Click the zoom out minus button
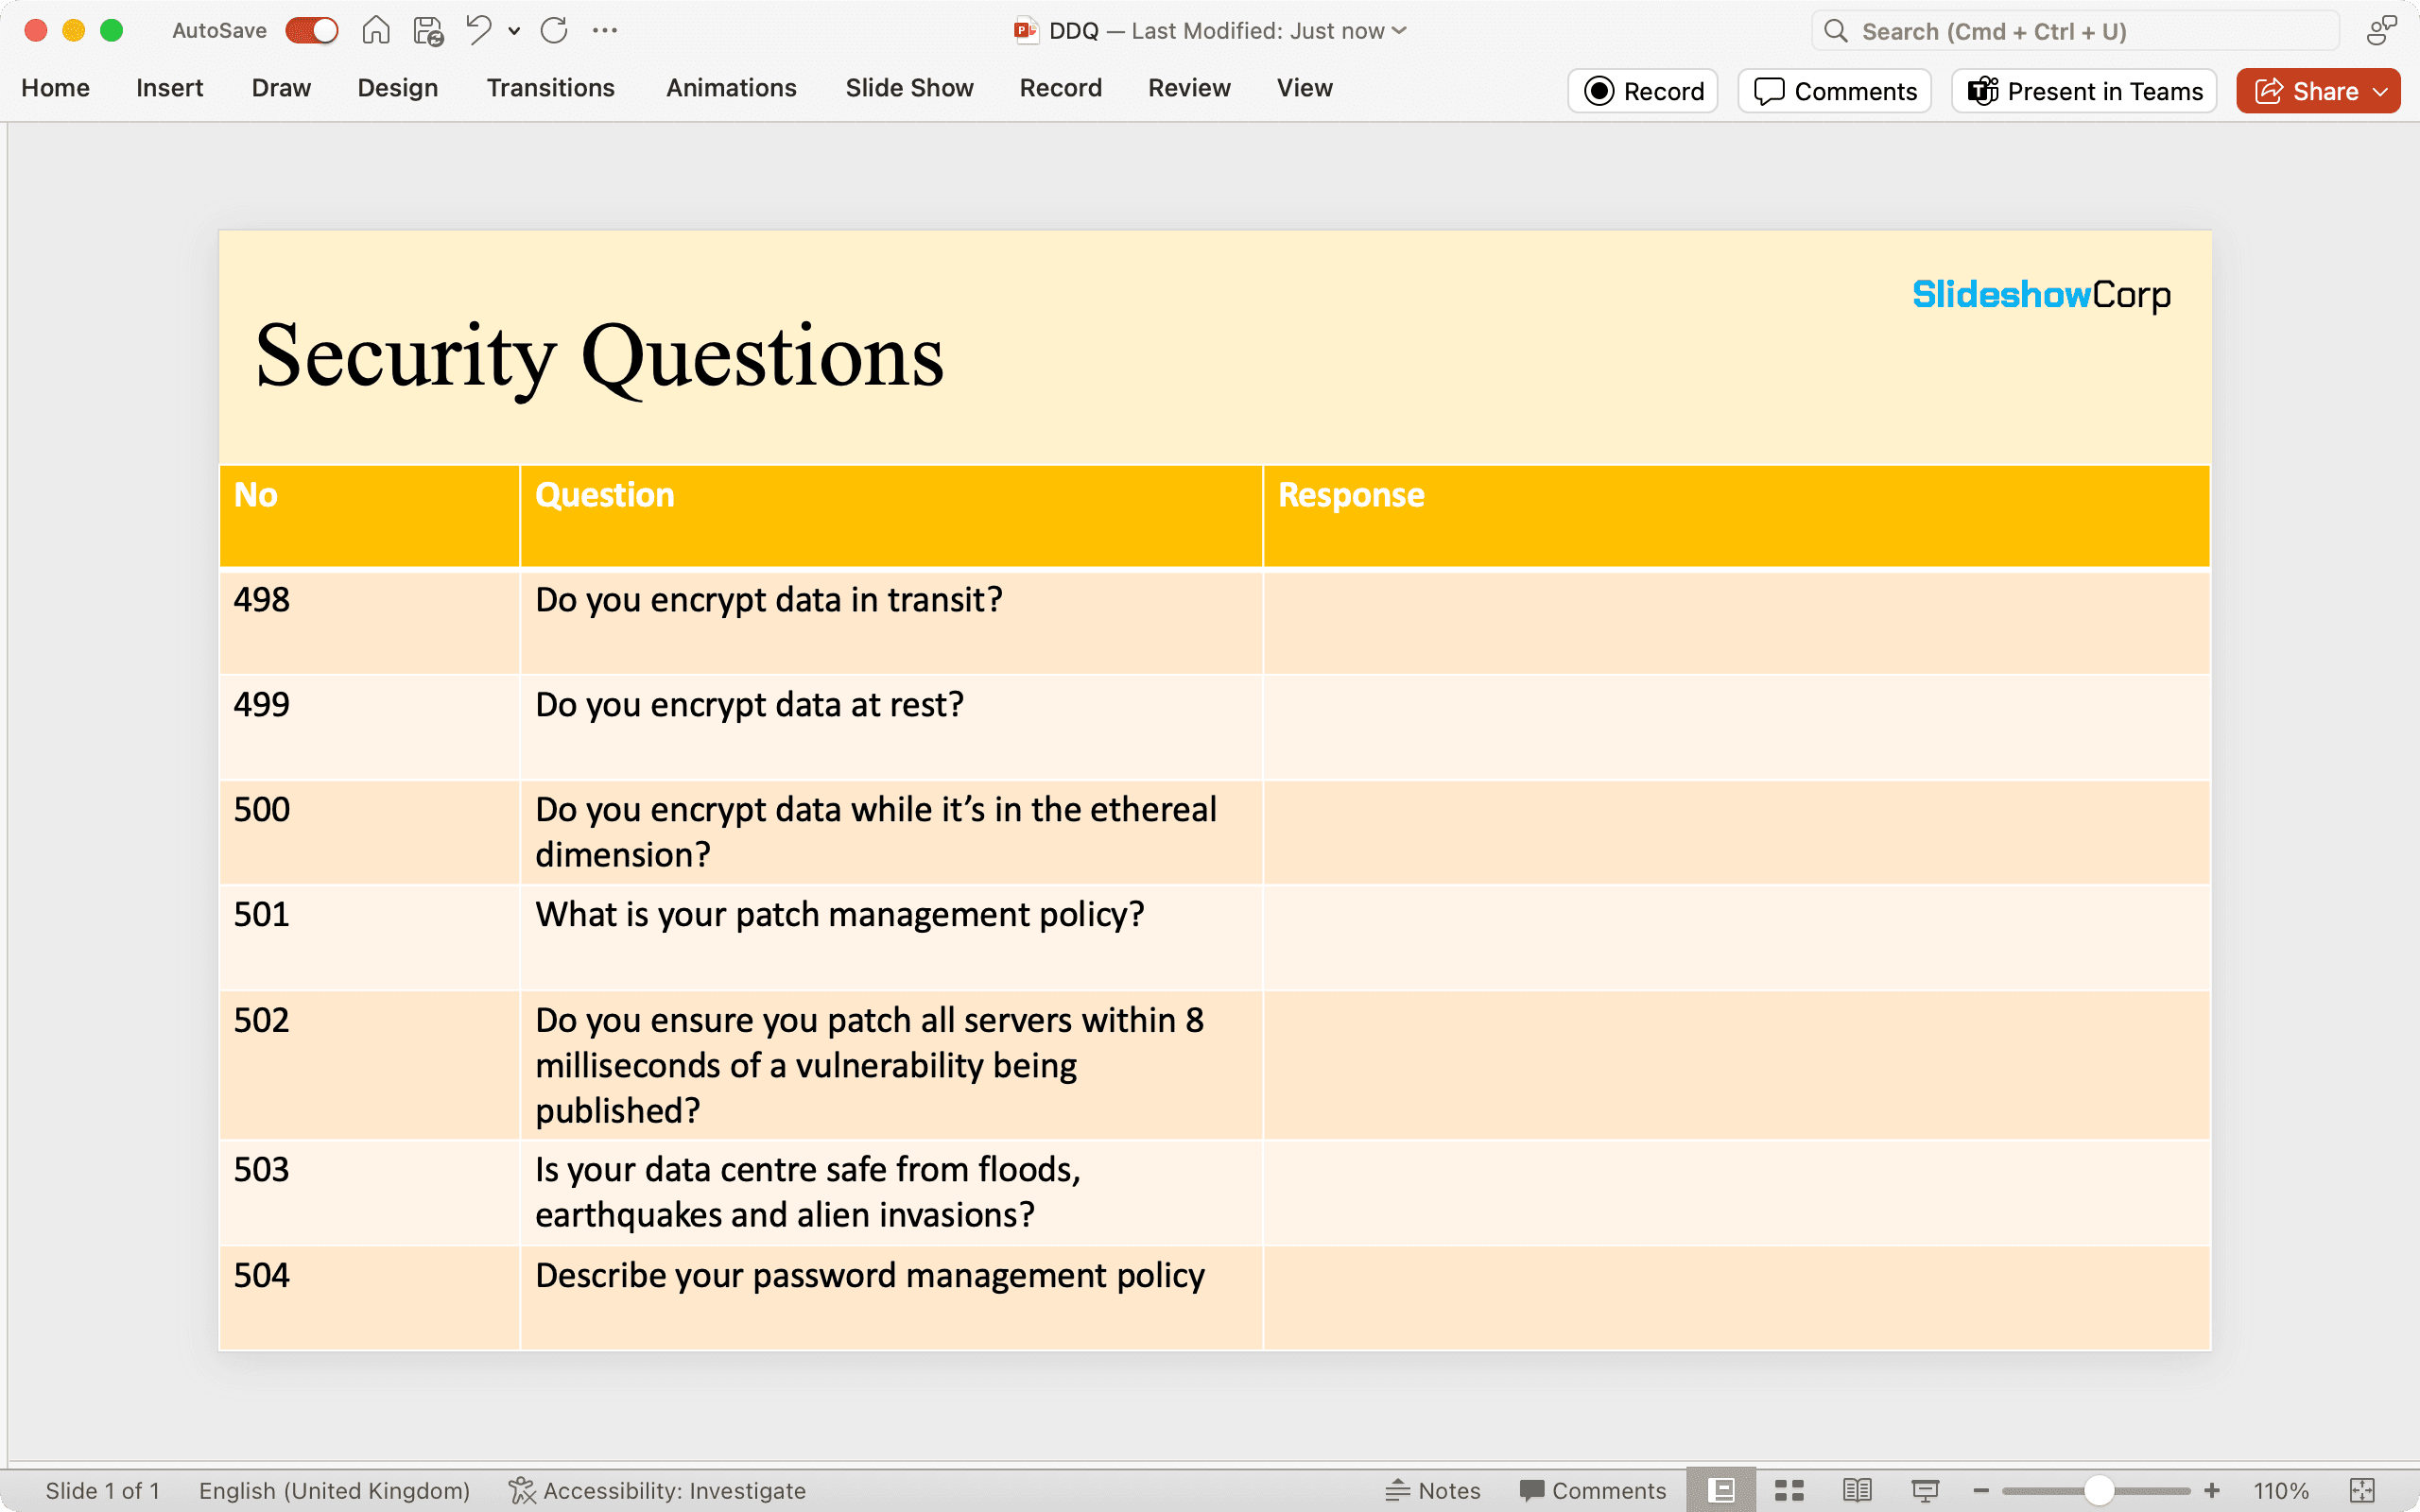 click(x=1981, y=1491)
